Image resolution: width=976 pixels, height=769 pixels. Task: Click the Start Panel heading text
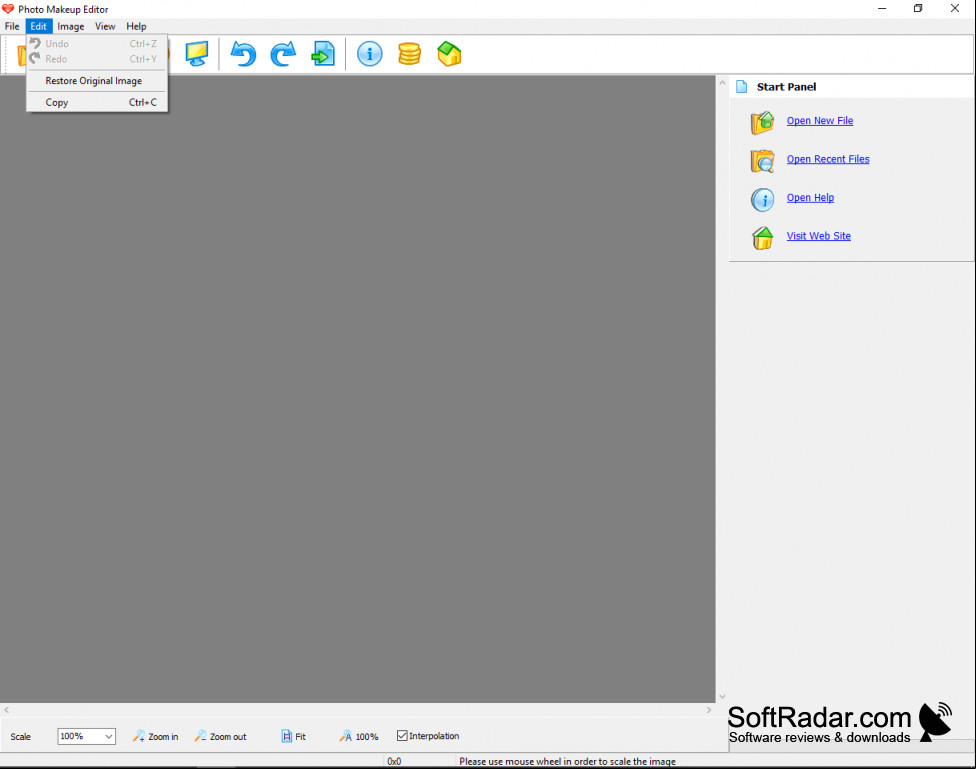pyautogui.click(x=786, y=87)
